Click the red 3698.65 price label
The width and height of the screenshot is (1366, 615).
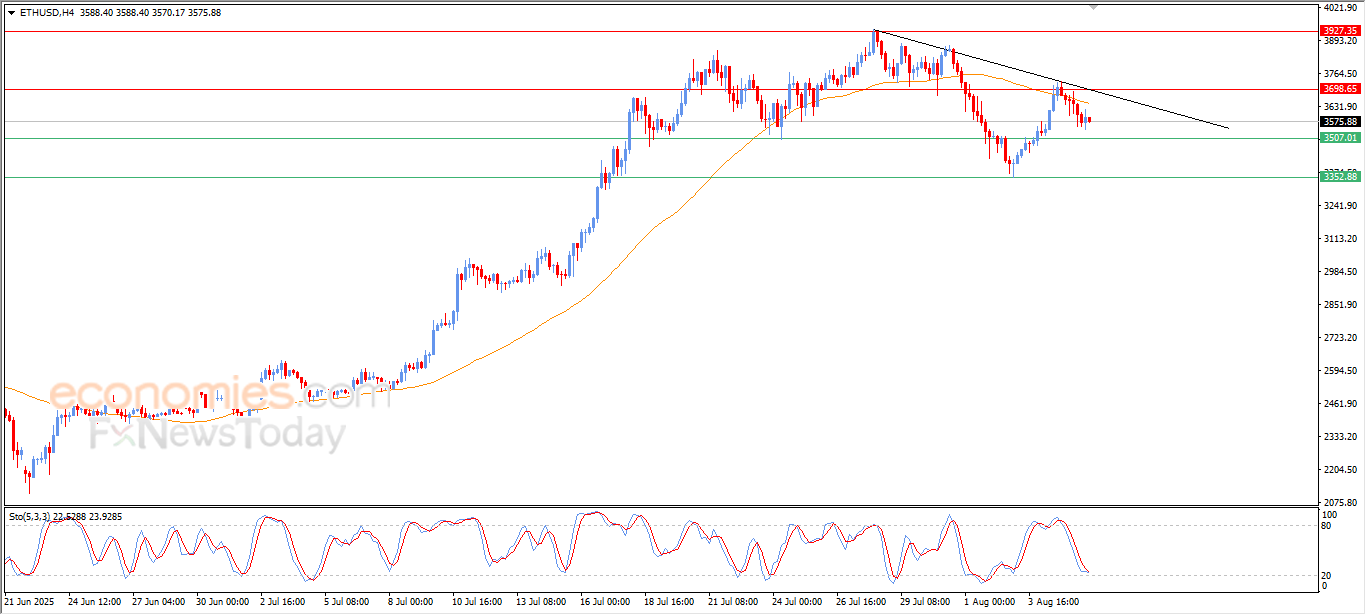point(1340,89)
